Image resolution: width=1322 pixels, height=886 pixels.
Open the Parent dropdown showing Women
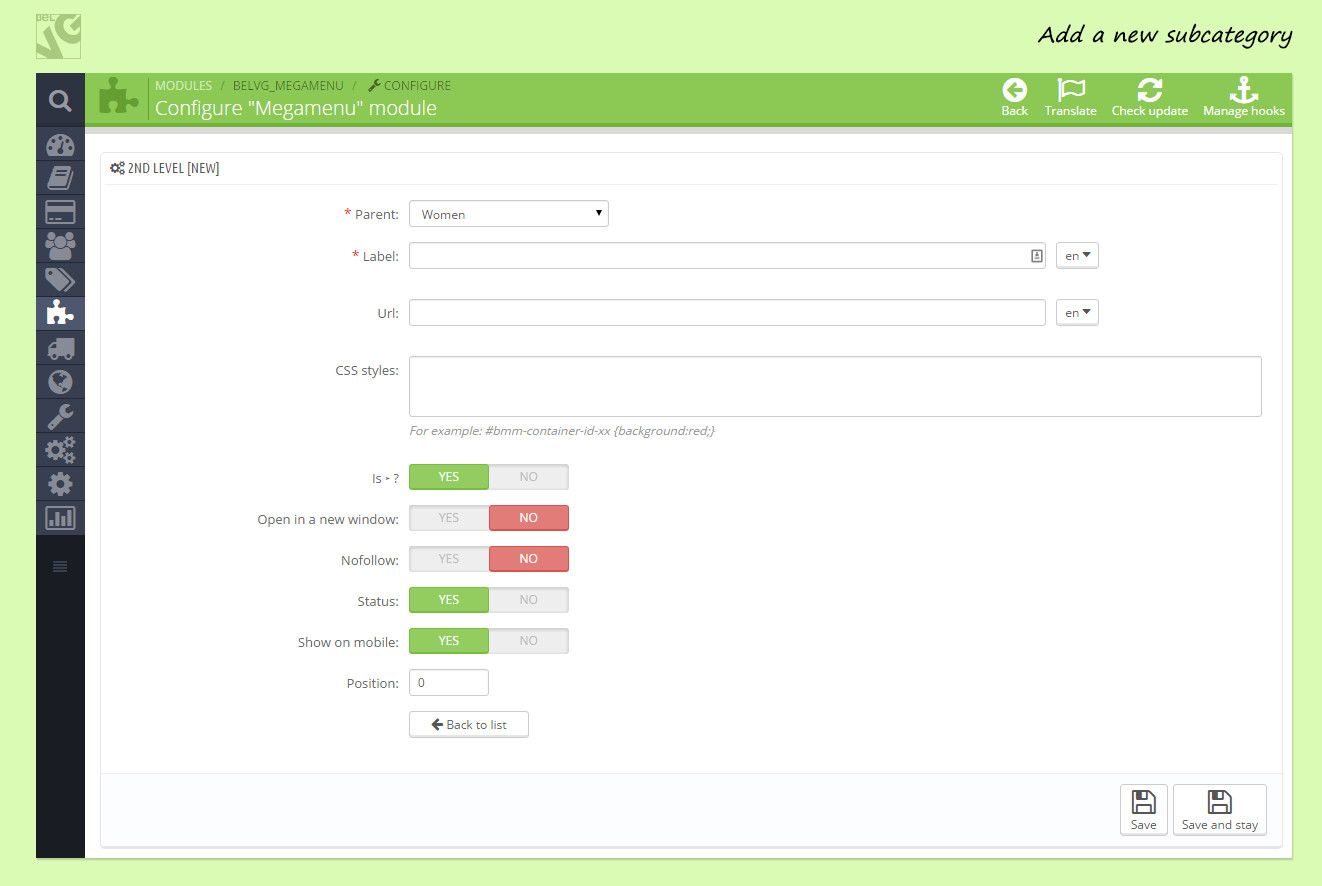(x=508, y=214)
